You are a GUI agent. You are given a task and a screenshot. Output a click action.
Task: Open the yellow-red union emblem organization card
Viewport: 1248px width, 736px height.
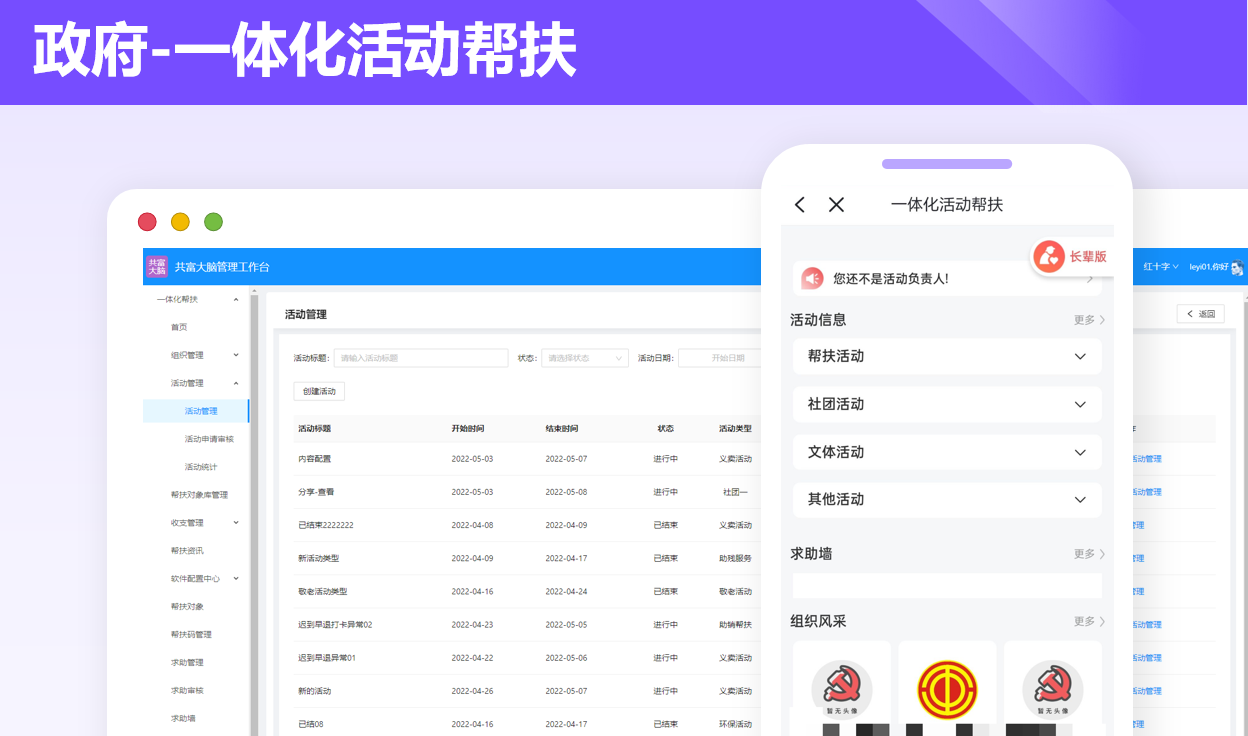[947, 689]
